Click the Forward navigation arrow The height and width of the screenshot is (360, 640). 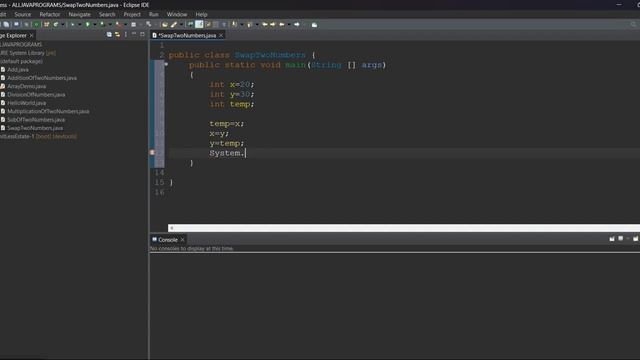[x=297, y=24]
